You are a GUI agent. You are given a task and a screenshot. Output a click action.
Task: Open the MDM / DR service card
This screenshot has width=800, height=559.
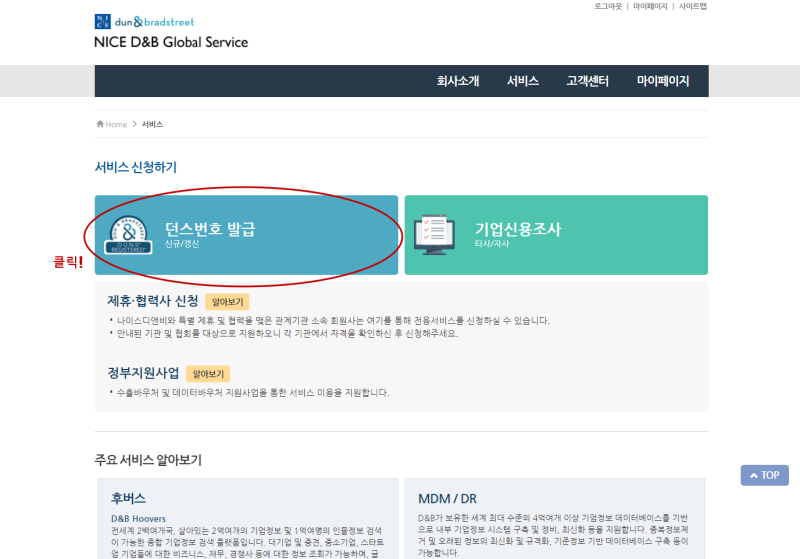(x=555, y=519)
